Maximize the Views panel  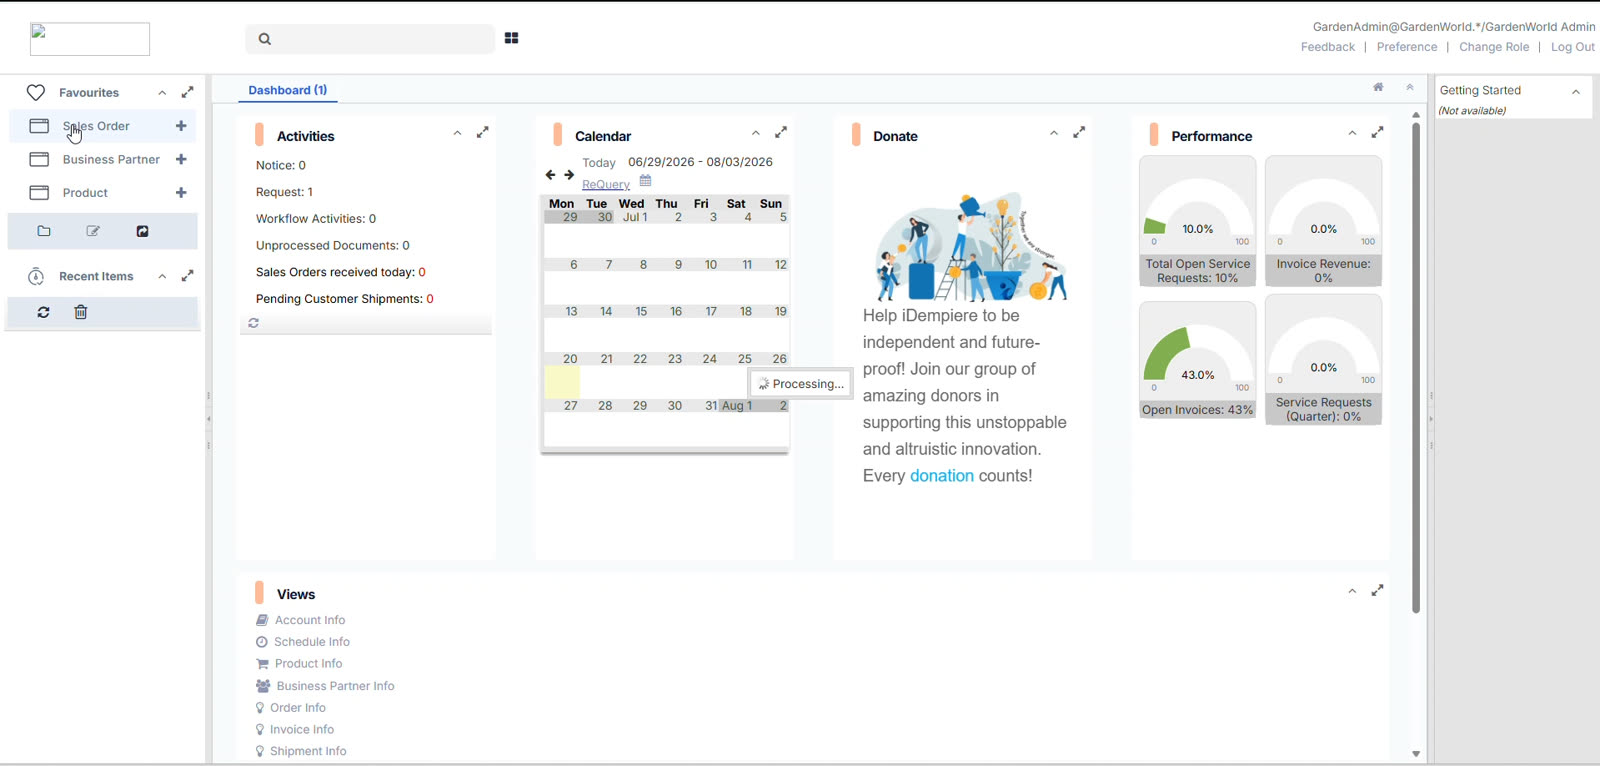tap(1377, 590)
